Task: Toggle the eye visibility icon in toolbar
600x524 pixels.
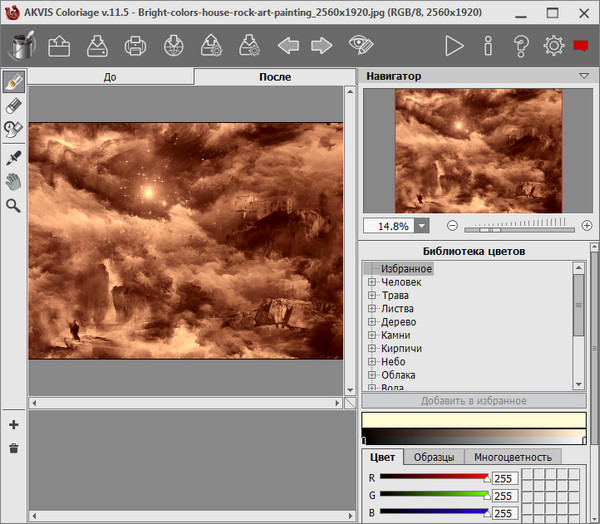Action: [360, 46]
